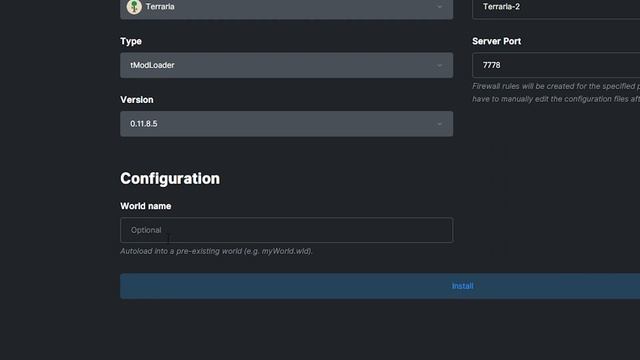Click the 'Autoload into a pre-existing world' hint
The height and width of the screenshot is (360, 640).
216,251
